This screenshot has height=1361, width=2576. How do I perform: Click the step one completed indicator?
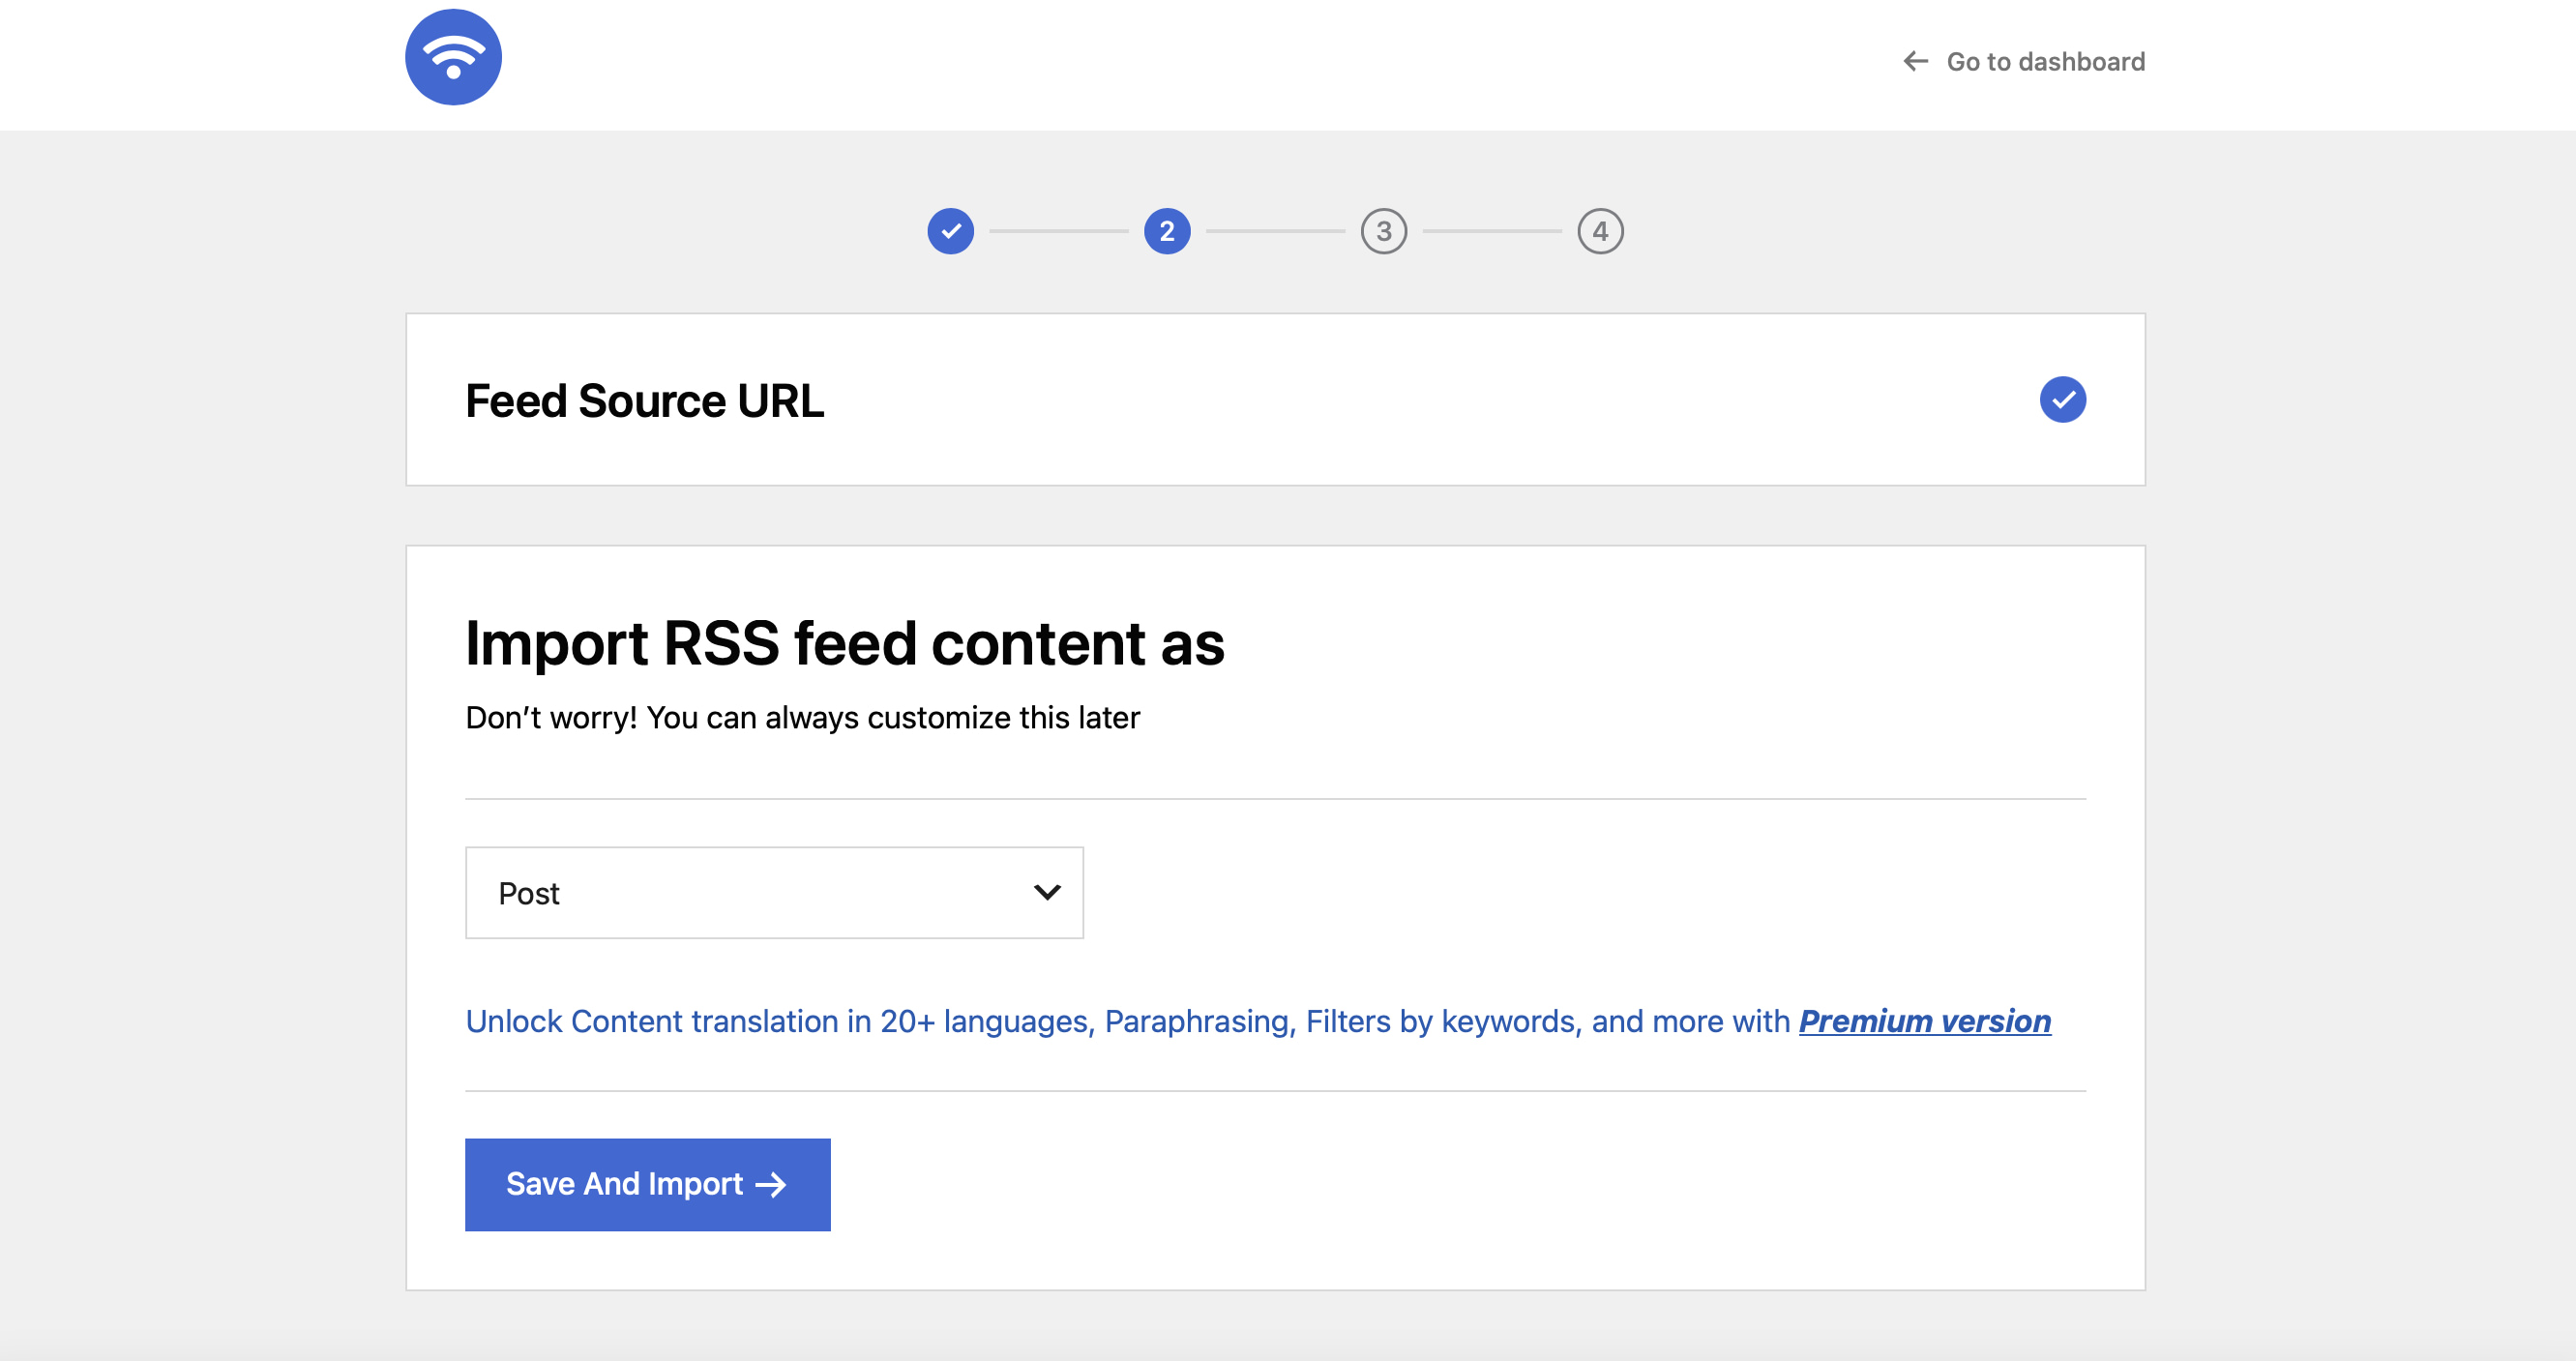pyautogui.click(x=950, y=230)
